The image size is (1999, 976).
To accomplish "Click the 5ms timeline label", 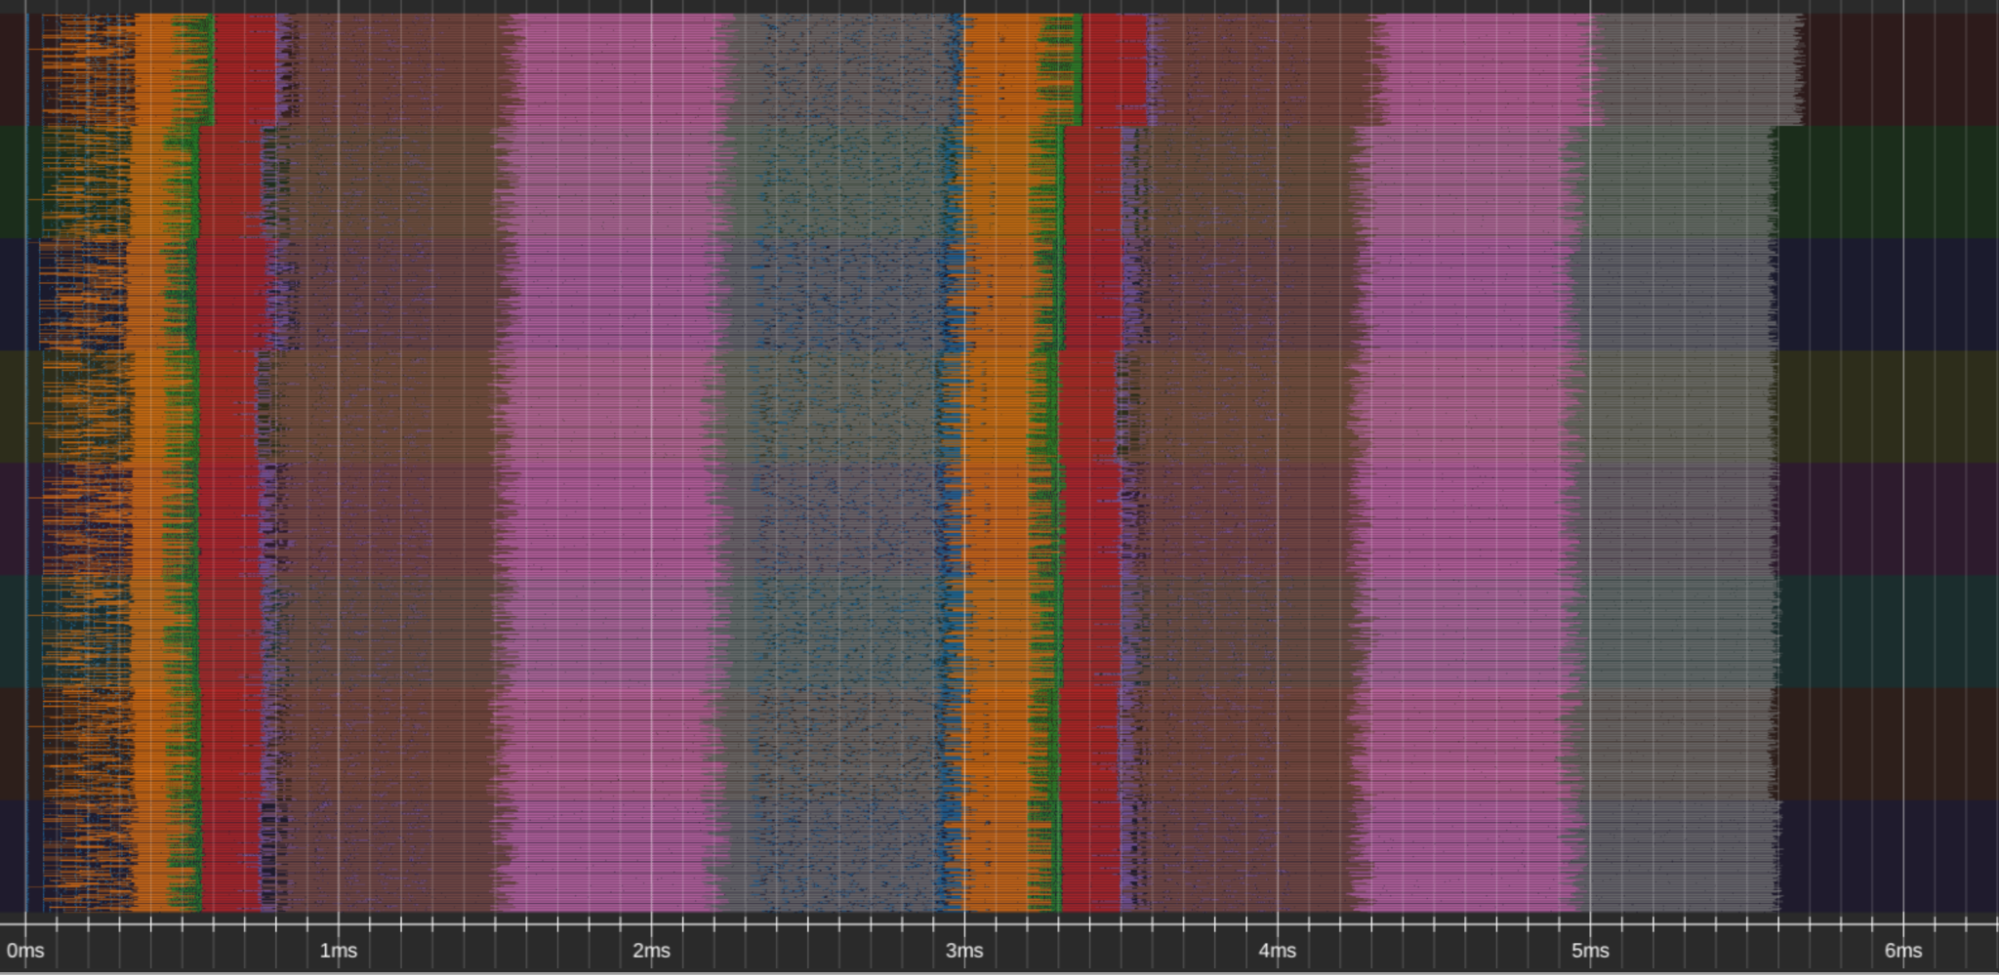I will (x=1592, y=951).
